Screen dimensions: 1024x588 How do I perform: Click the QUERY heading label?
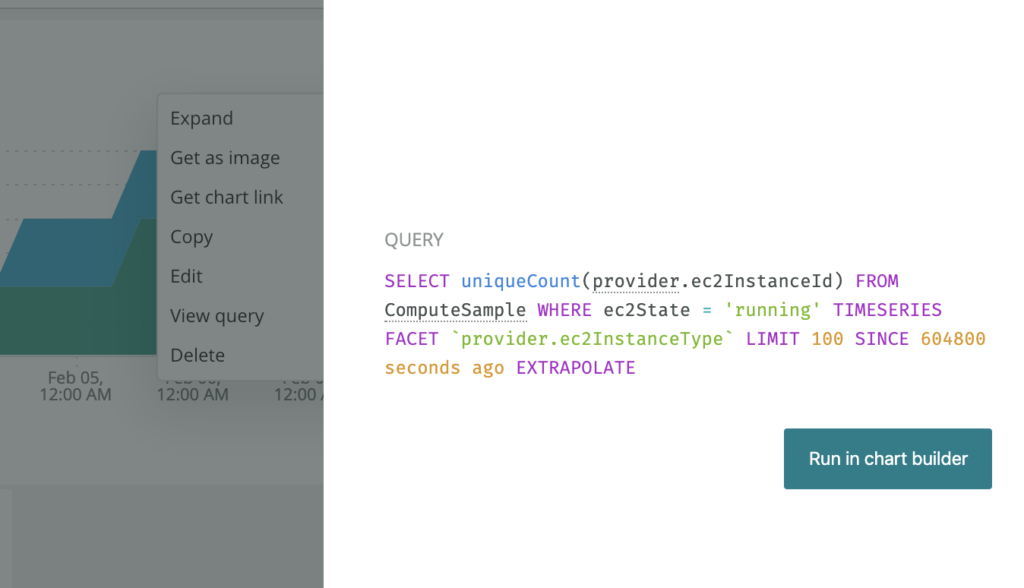[414, 240]
